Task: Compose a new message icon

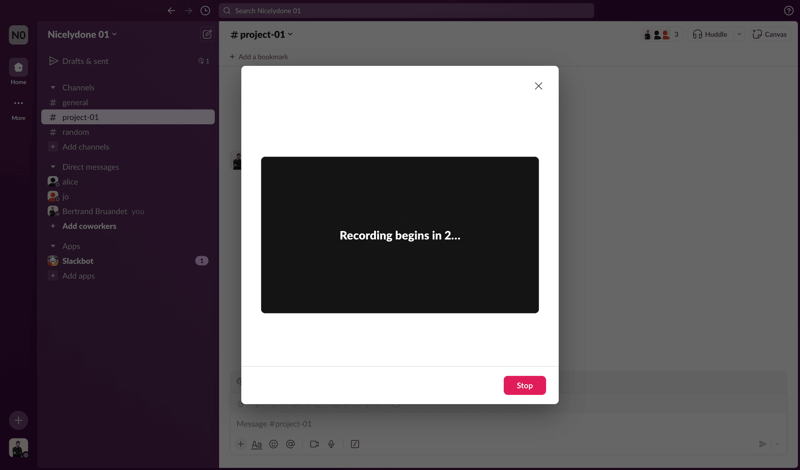Action: click(207, 34)
